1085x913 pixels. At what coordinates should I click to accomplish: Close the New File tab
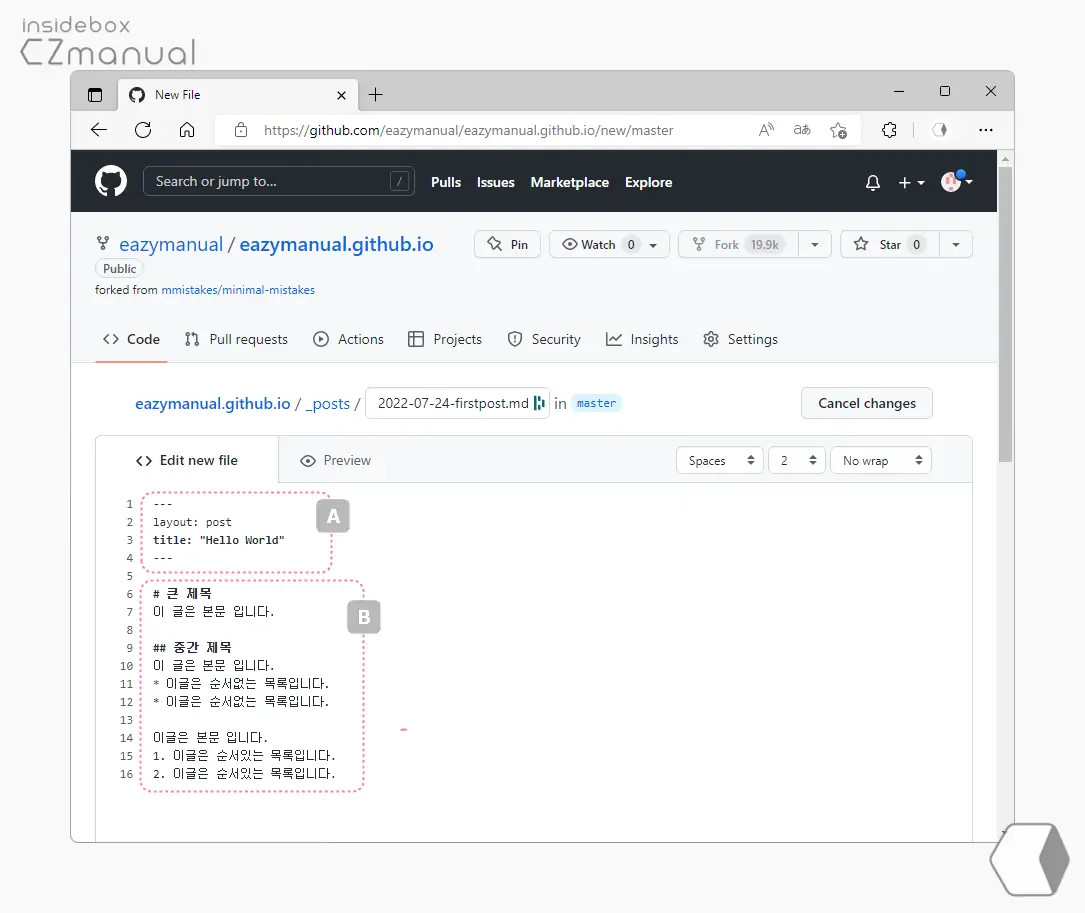(x=341, y=96)
